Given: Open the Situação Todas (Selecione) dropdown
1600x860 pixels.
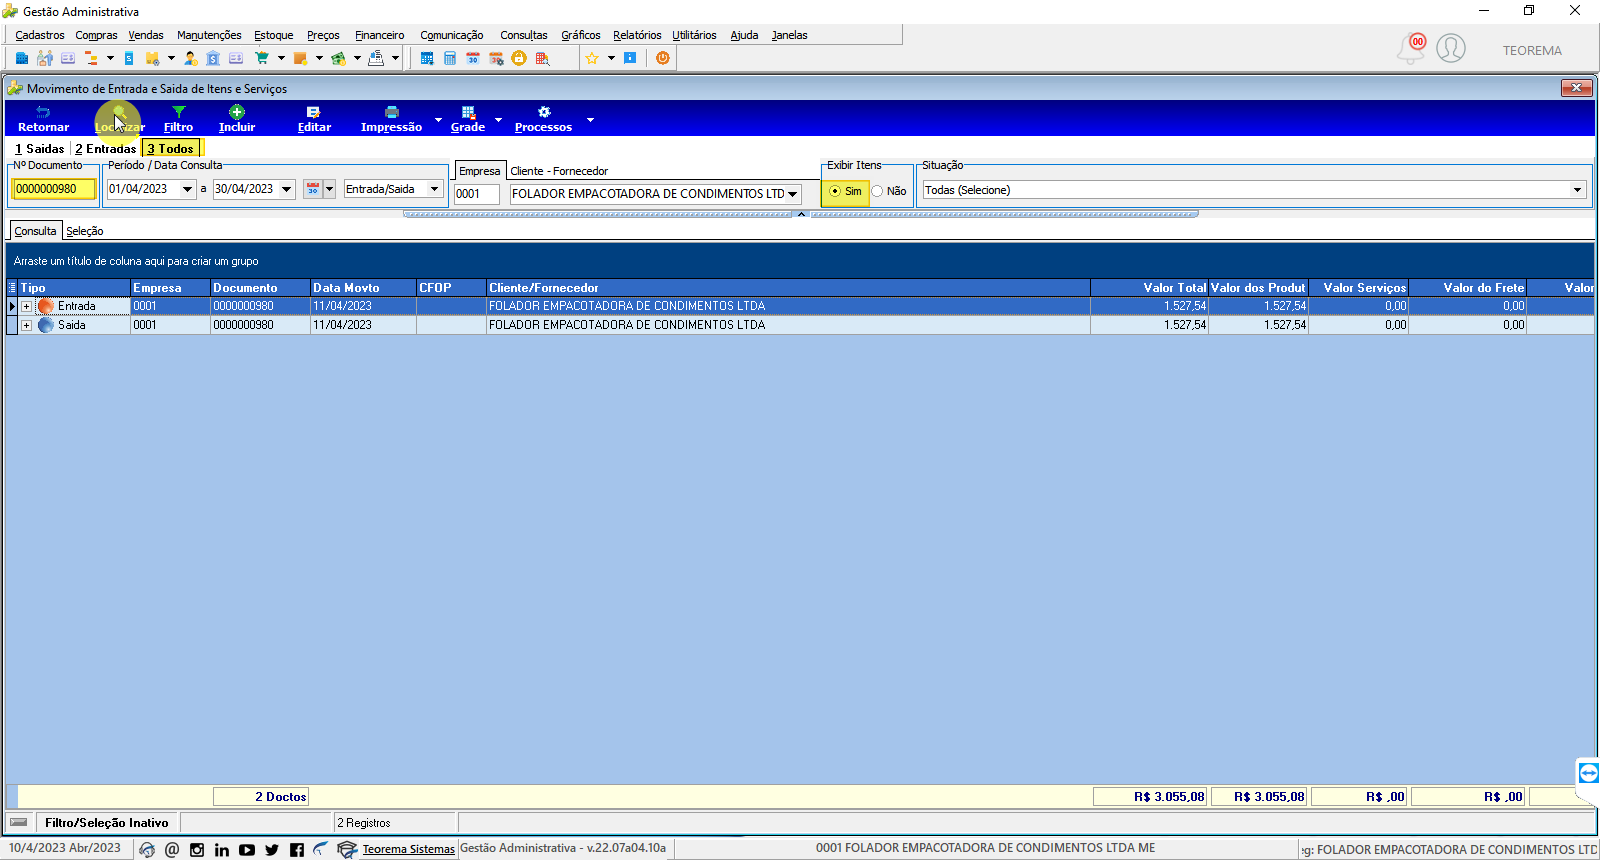Looking at the screenshot, I should 1577,190.
